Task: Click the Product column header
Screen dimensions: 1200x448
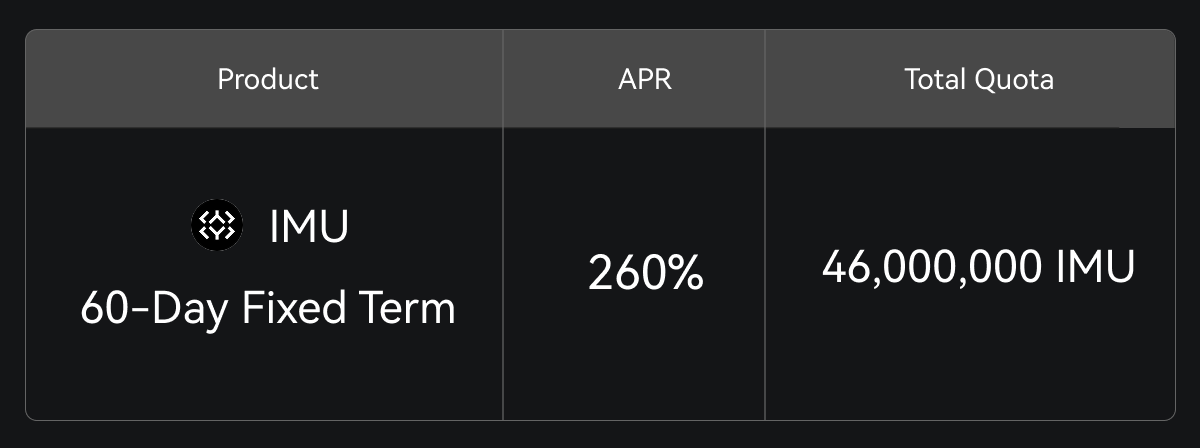Action: coord(268,79)
